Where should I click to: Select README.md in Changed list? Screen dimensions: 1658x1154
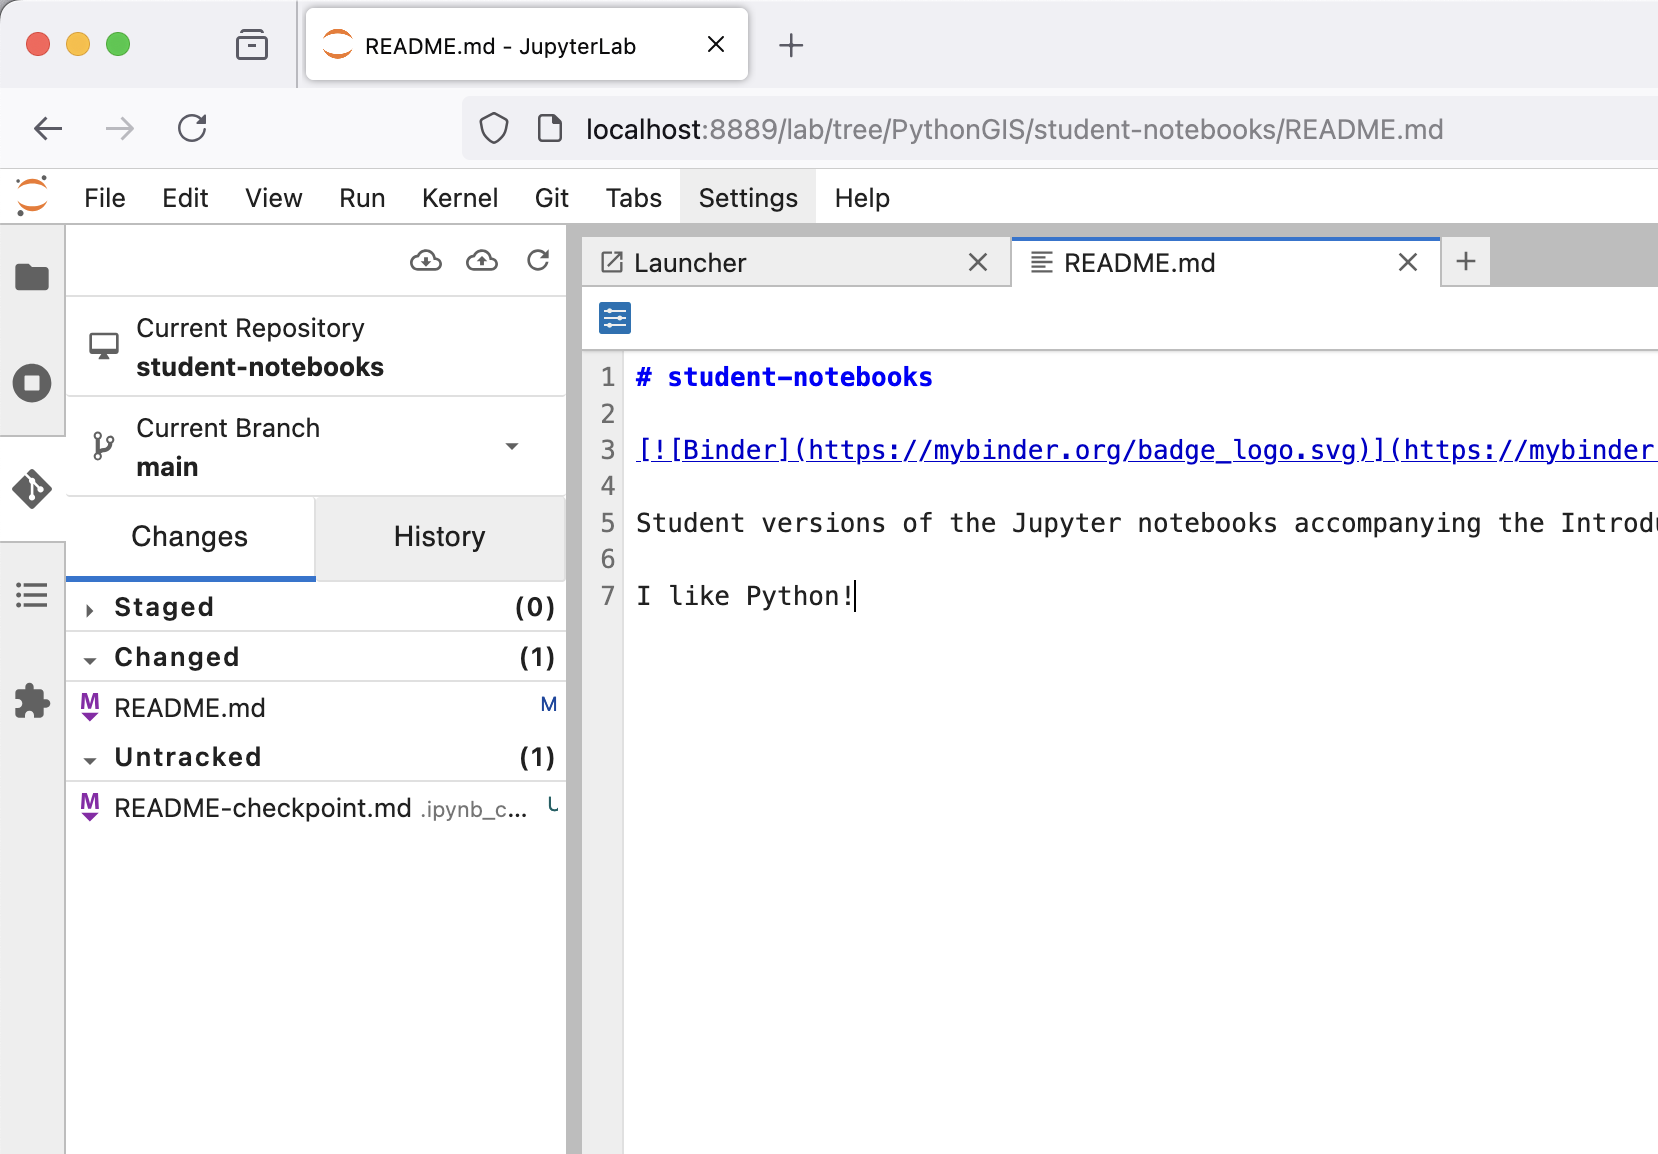click(316, 707)
